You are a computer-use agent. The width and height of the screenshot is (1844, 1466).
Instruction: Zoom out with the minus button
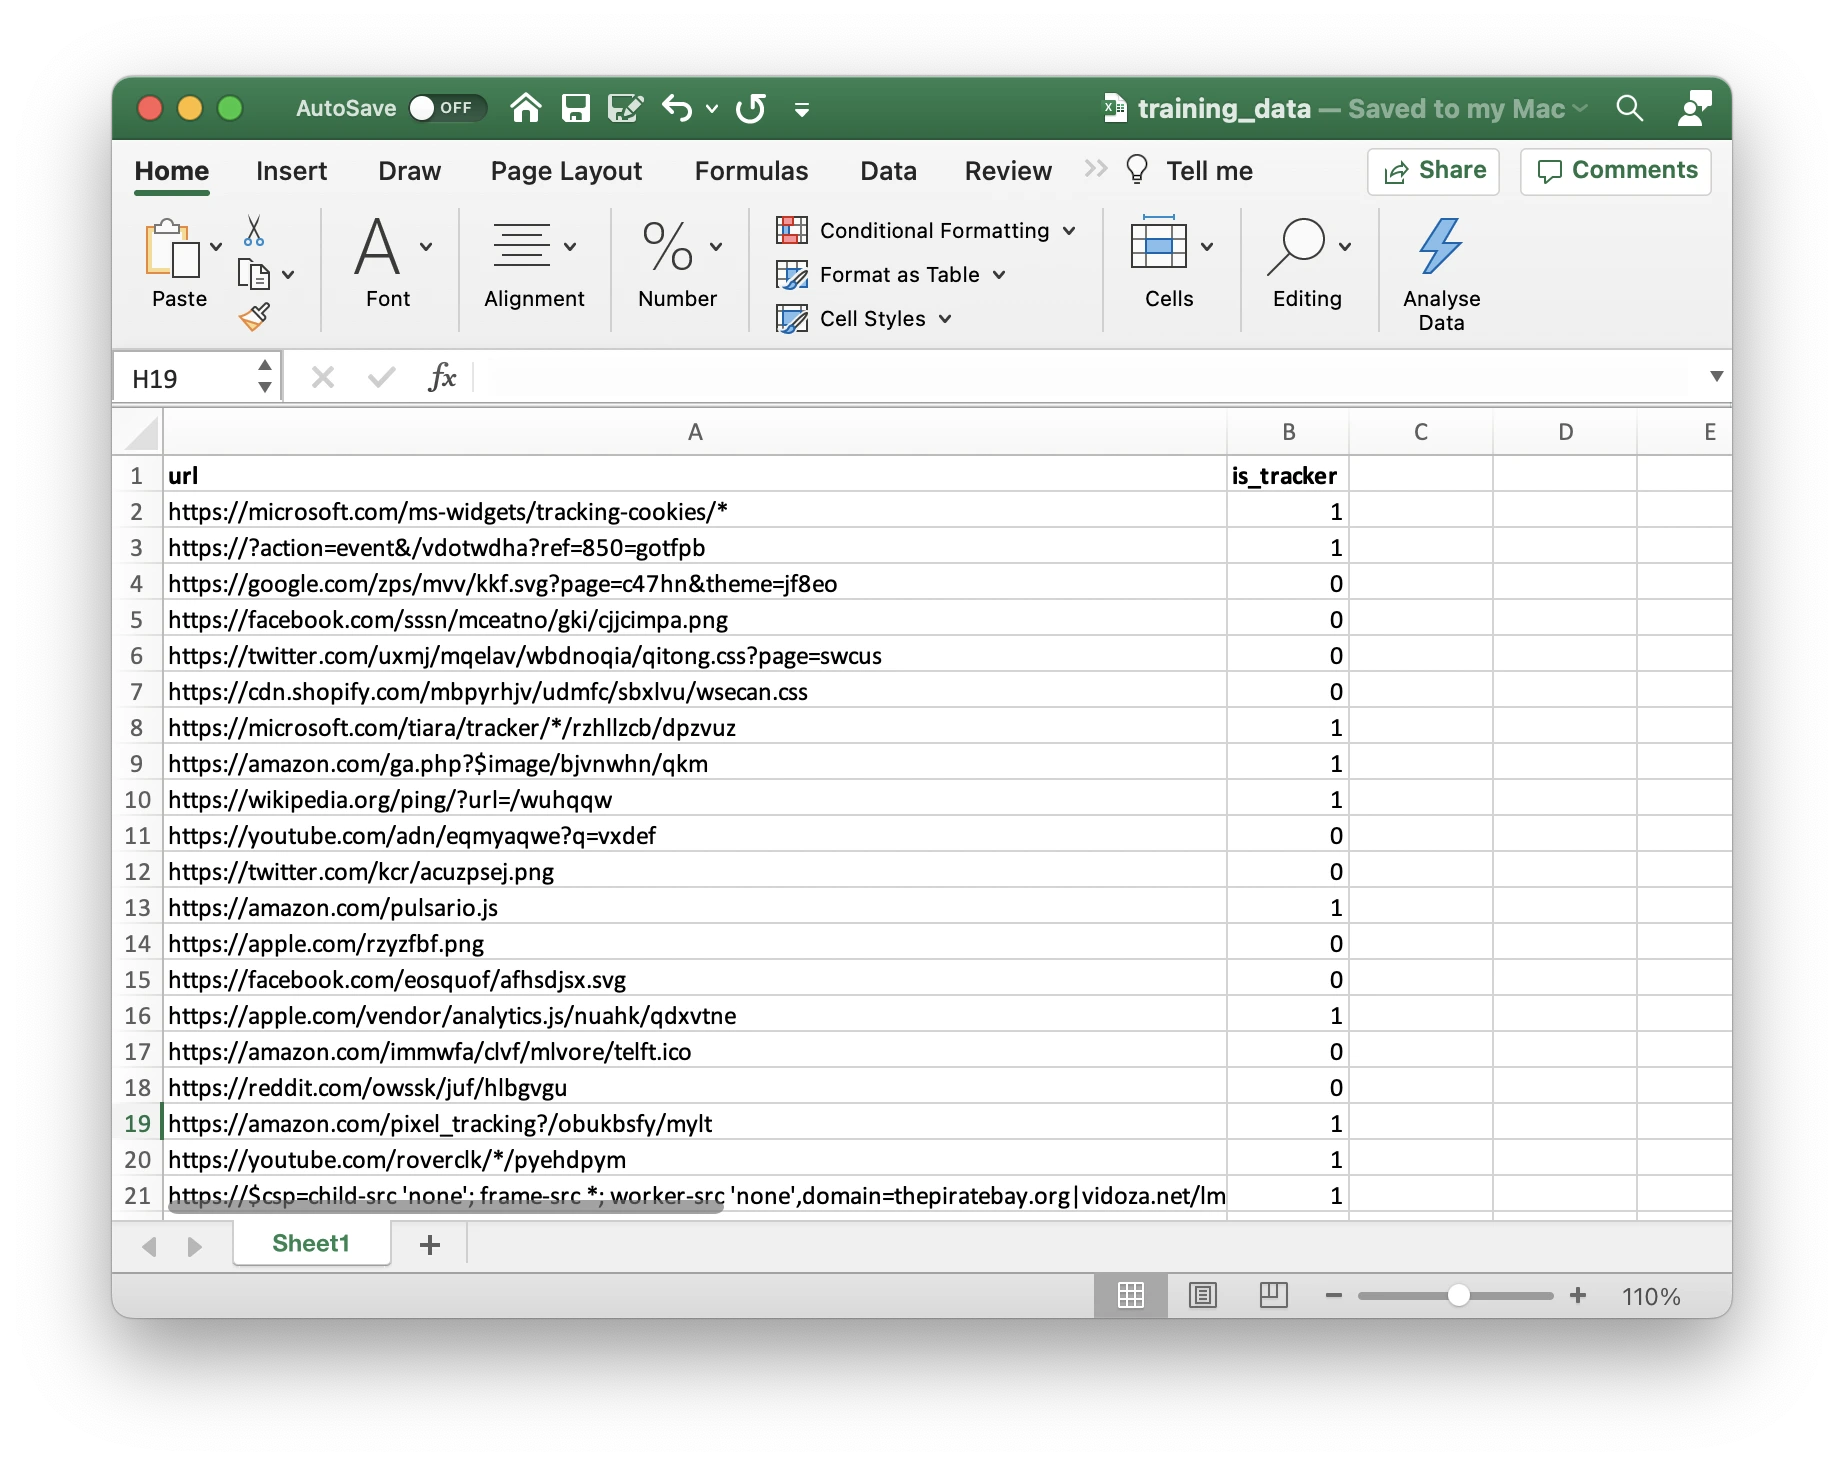pyautogui.click(x=1333, y=1295)
